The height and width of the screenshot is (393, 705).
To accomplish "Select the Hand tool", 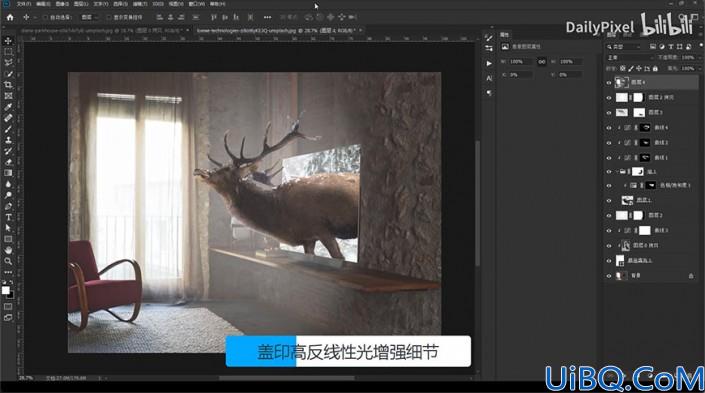I will pyautogui.click(x=8, y=250).
